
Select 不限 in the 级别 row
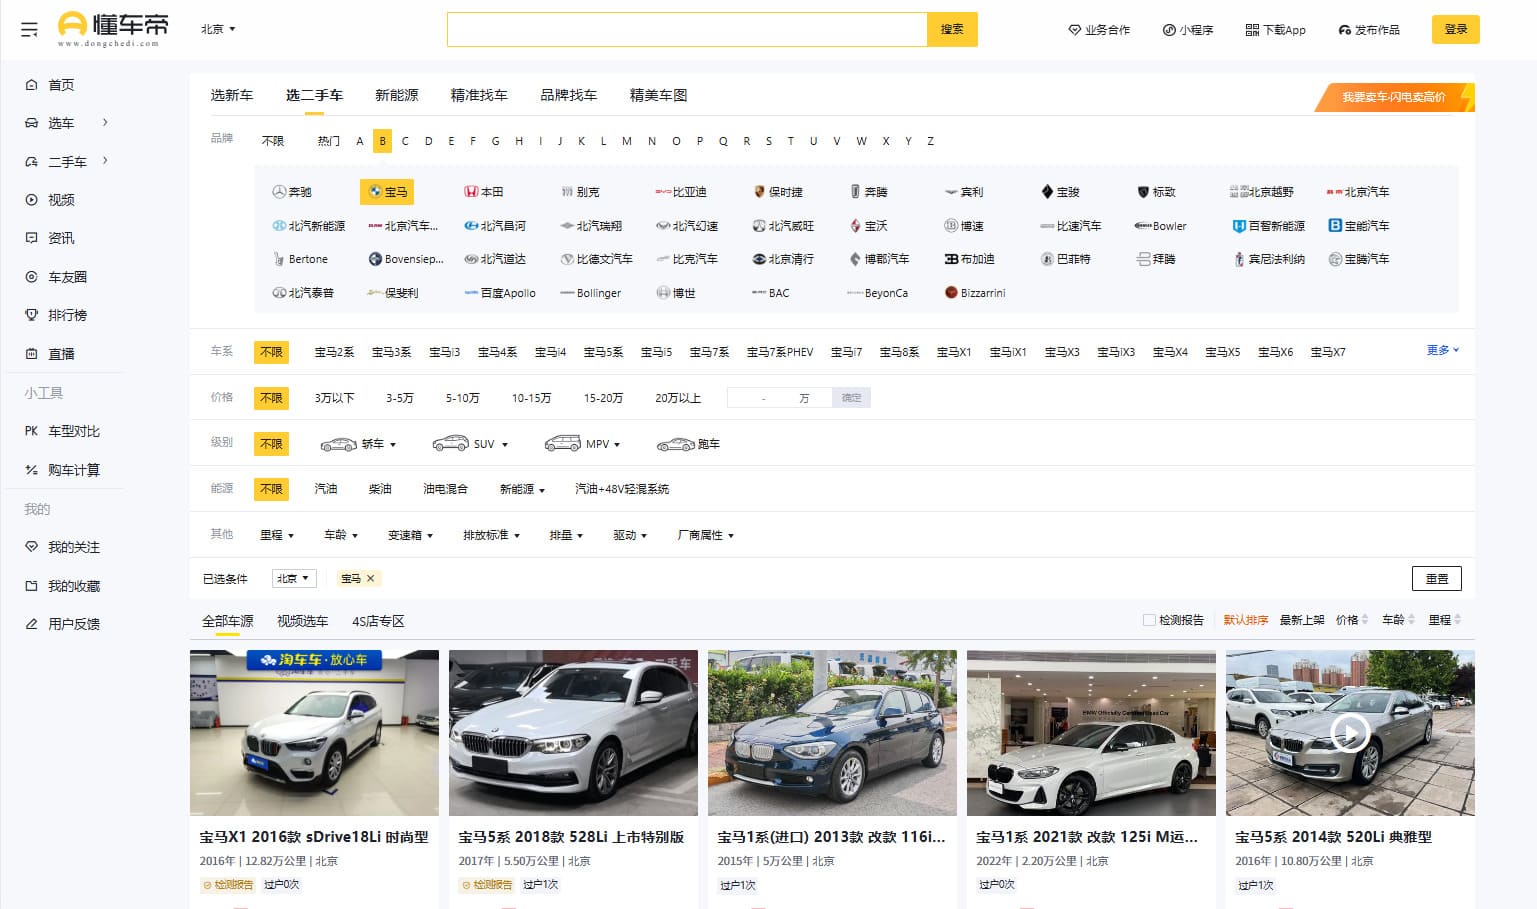pyautogui.click(x=271, y=444)
